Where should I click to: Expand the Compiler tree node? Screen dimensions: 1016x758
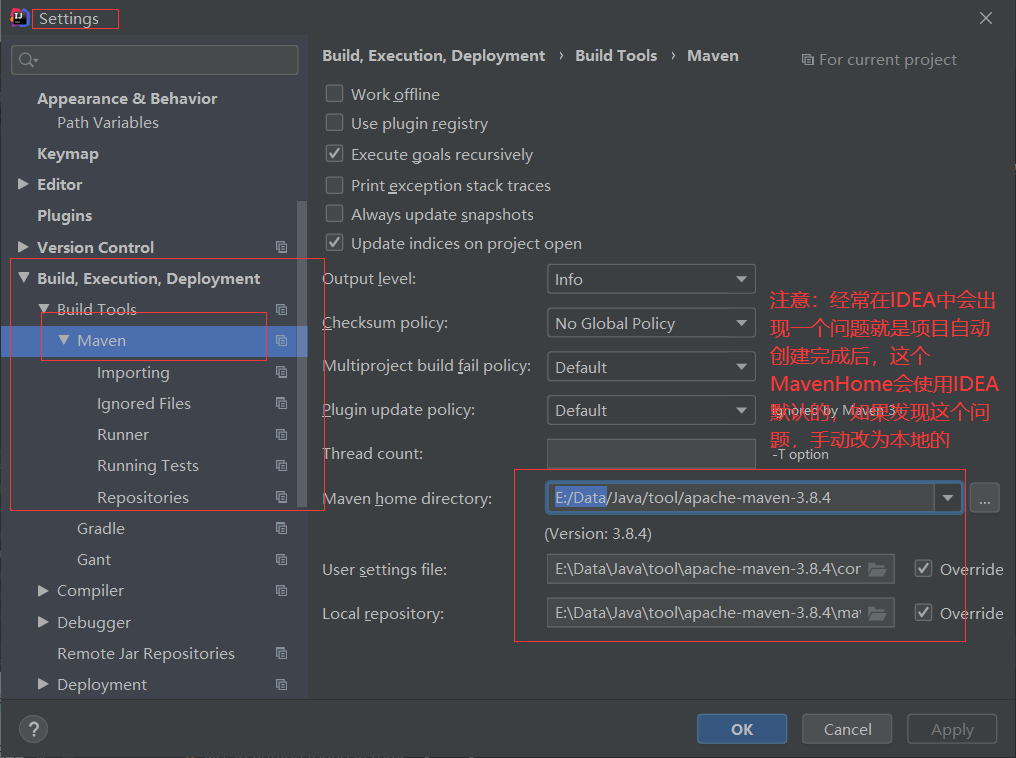43,591
